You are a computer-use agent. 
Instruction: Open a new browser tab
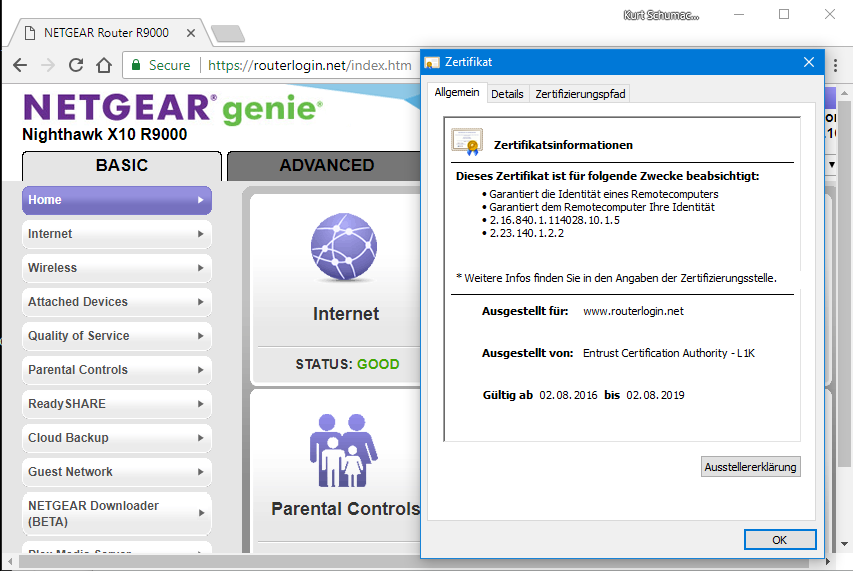tap(228, 34)
